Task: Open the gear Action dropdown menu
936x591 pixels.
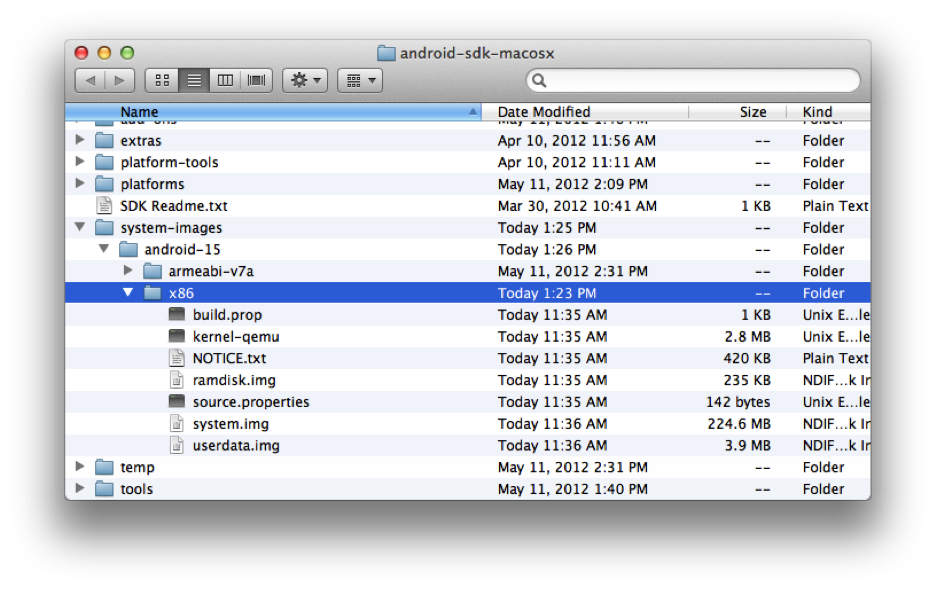Action: tap(304, 80)
